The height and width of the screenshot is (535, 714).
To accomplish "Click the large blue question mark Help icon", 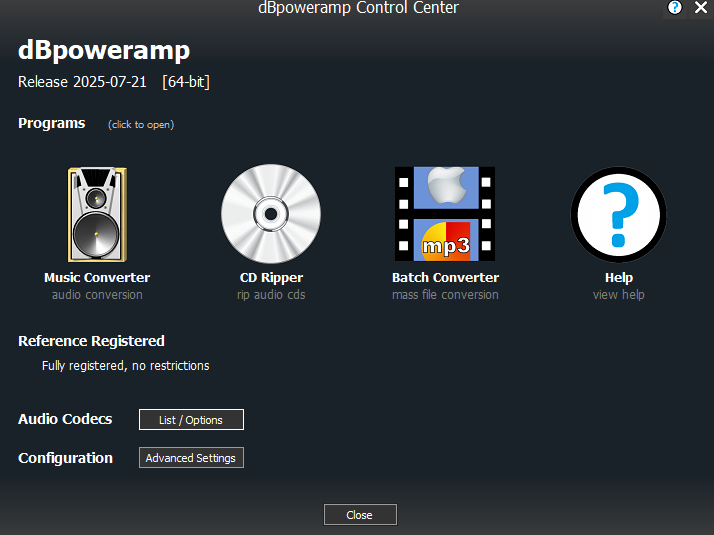I will [x=618, y=214].
